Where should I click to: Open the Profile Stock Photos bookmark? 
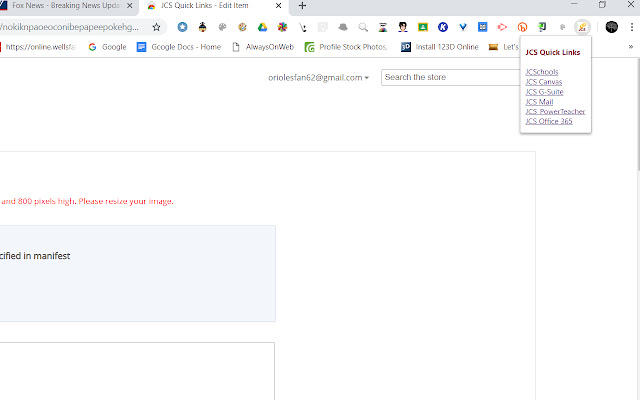[x=346, y=47]
